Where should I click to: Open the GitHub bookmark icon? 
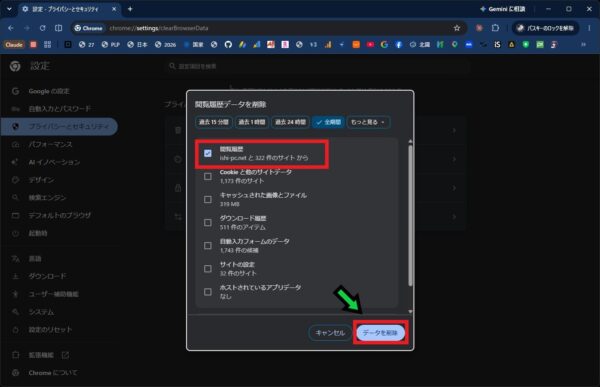pos(228,45)
